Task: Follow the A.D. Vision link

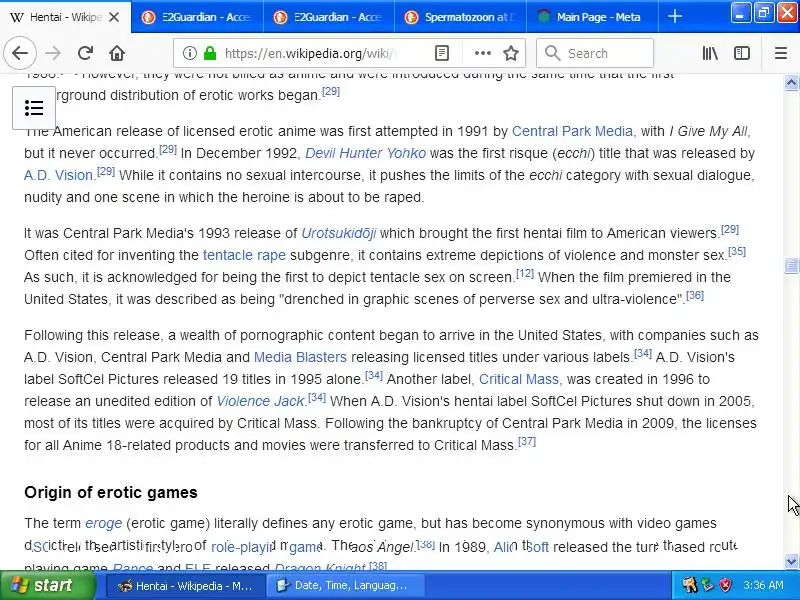Action: 58,175
